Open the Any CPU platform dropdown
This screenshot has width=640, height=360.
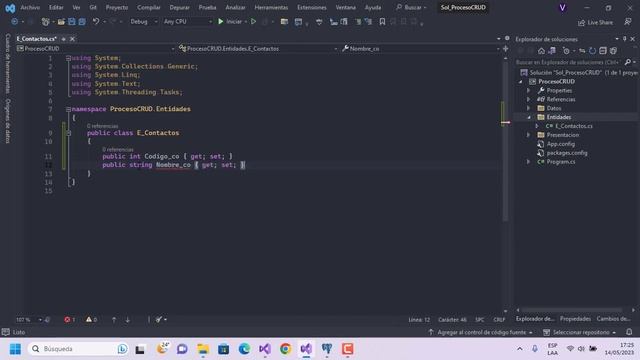click(188, 22)
